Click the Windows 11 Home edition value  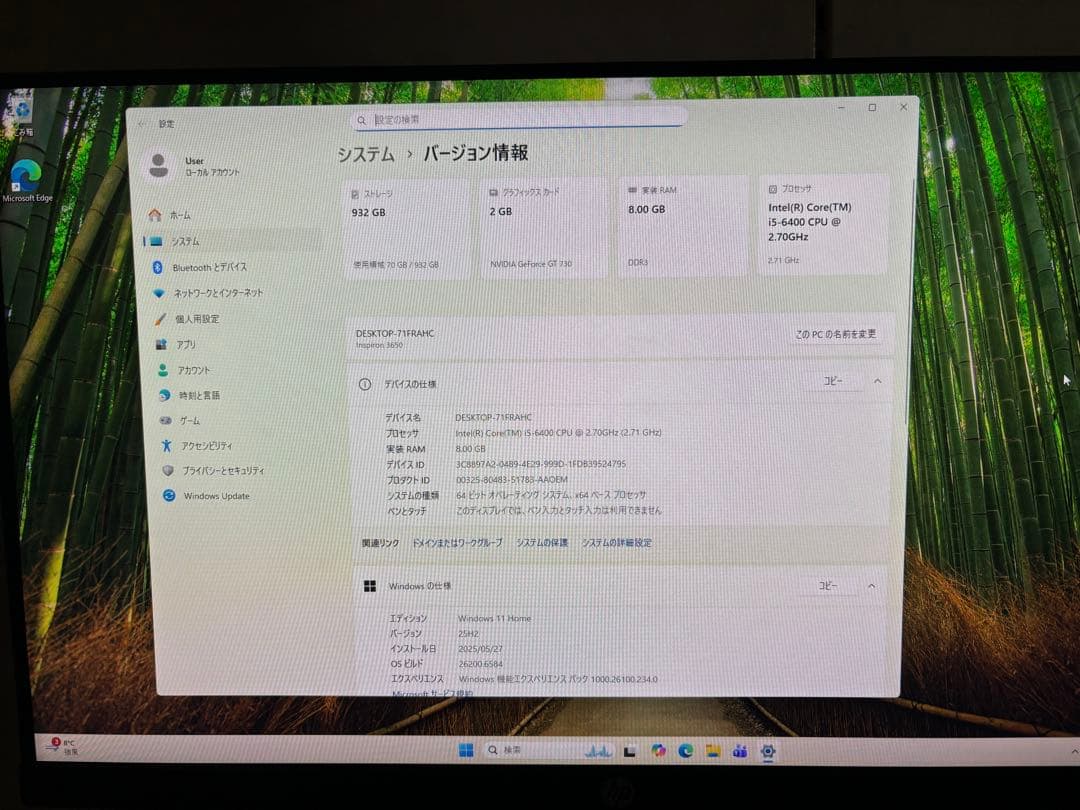pyautogui.click(x=495, y=619)
